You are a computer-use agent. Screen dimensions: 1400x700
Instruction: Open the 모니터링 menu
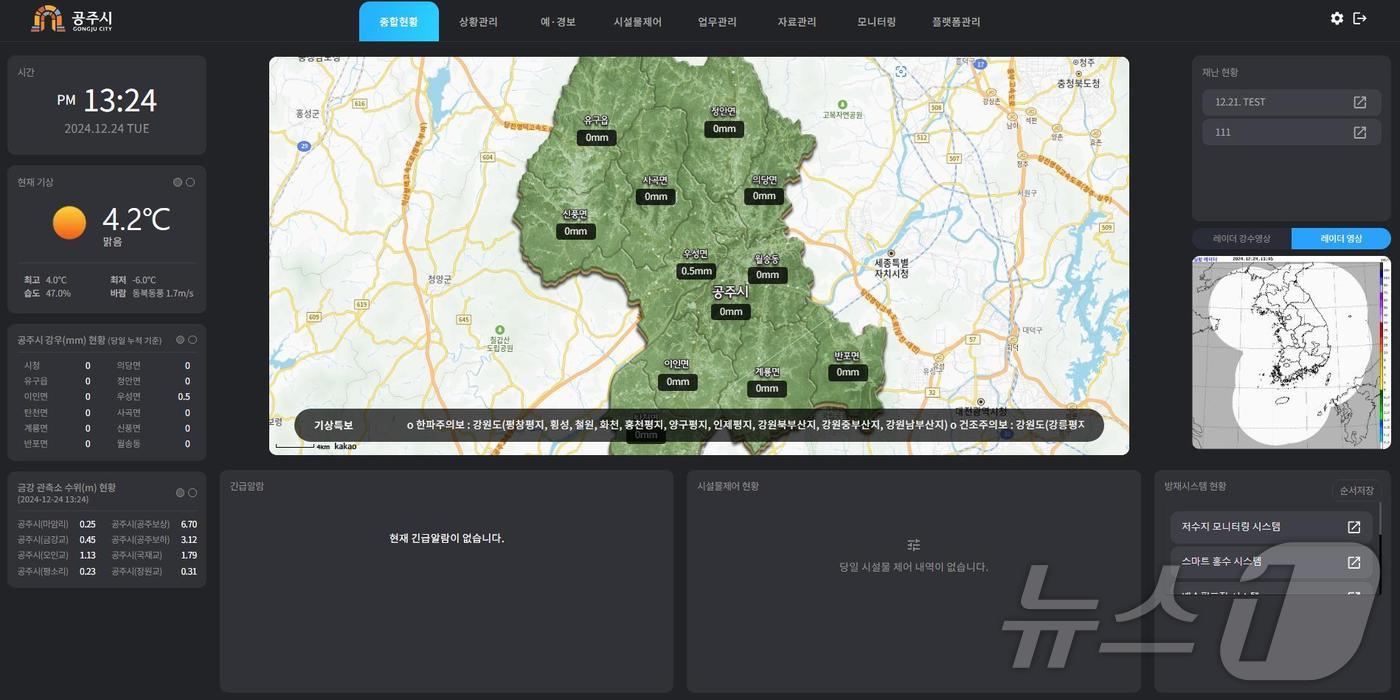pos(876,22)
